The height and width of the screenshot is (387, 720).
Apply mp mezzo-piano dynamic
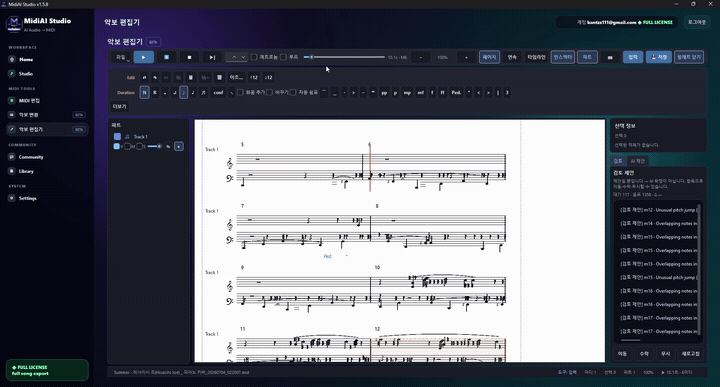407,92
